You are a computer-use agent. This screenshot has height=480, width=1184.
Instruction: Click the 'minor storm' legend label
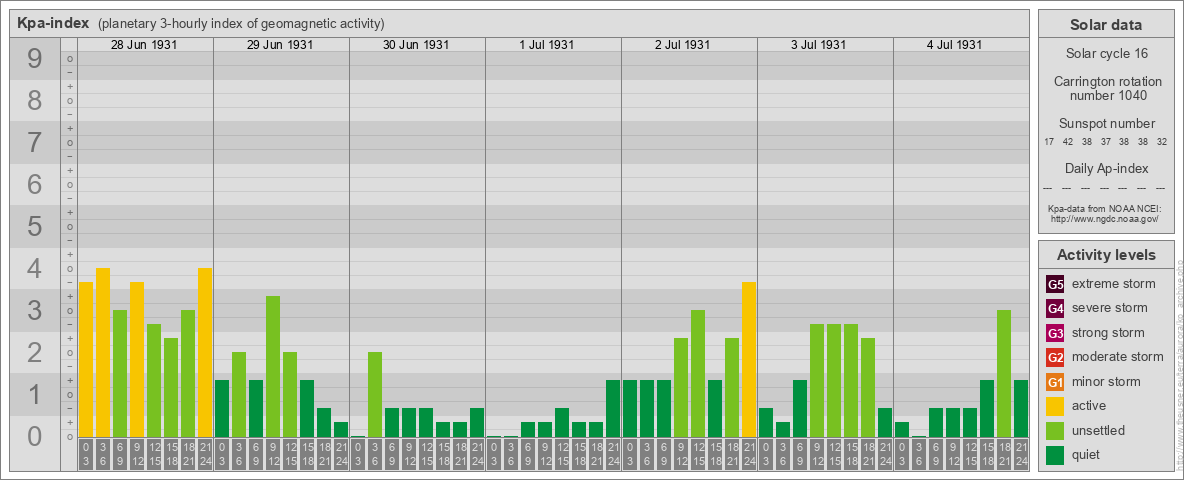1106,381
